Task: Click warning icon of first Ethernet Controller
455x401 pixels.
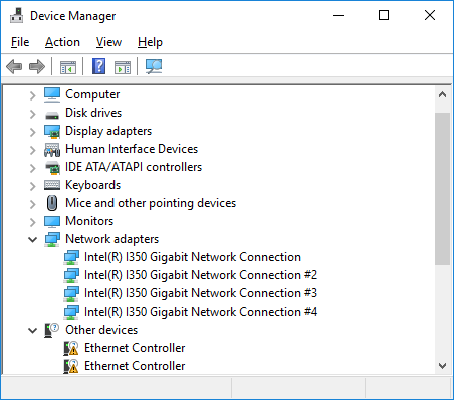Action: [71, 348]
